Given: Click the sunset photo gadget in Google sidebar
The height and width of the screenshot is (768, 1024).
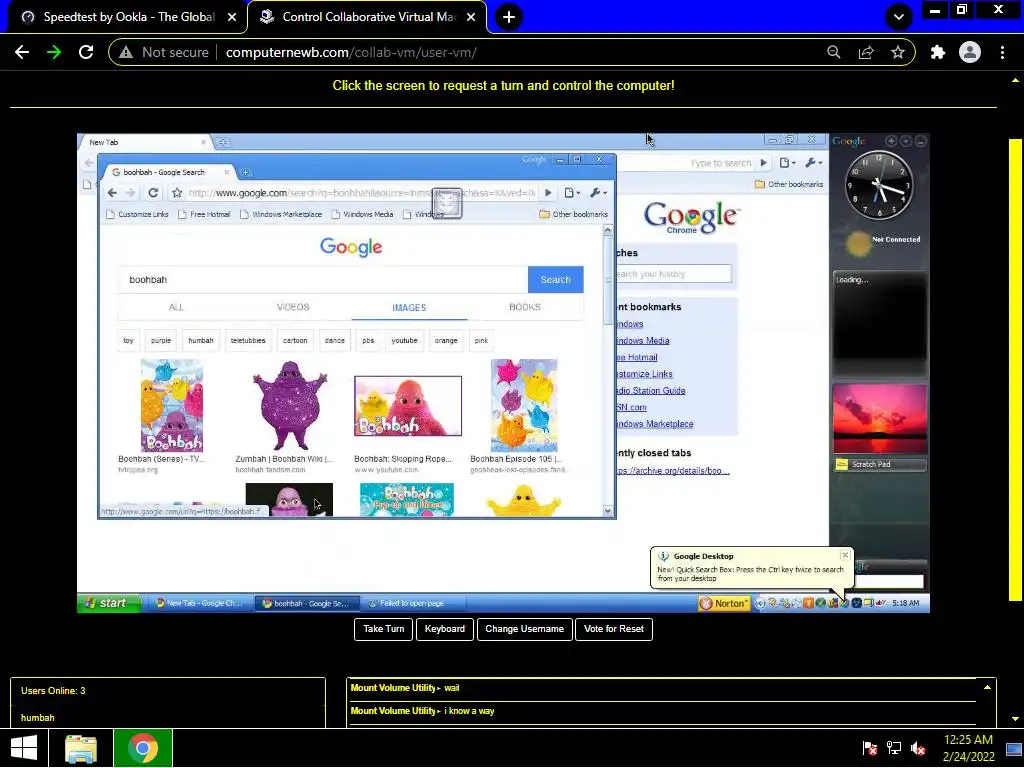Looking at the screenshot, I should coord(879,419).
